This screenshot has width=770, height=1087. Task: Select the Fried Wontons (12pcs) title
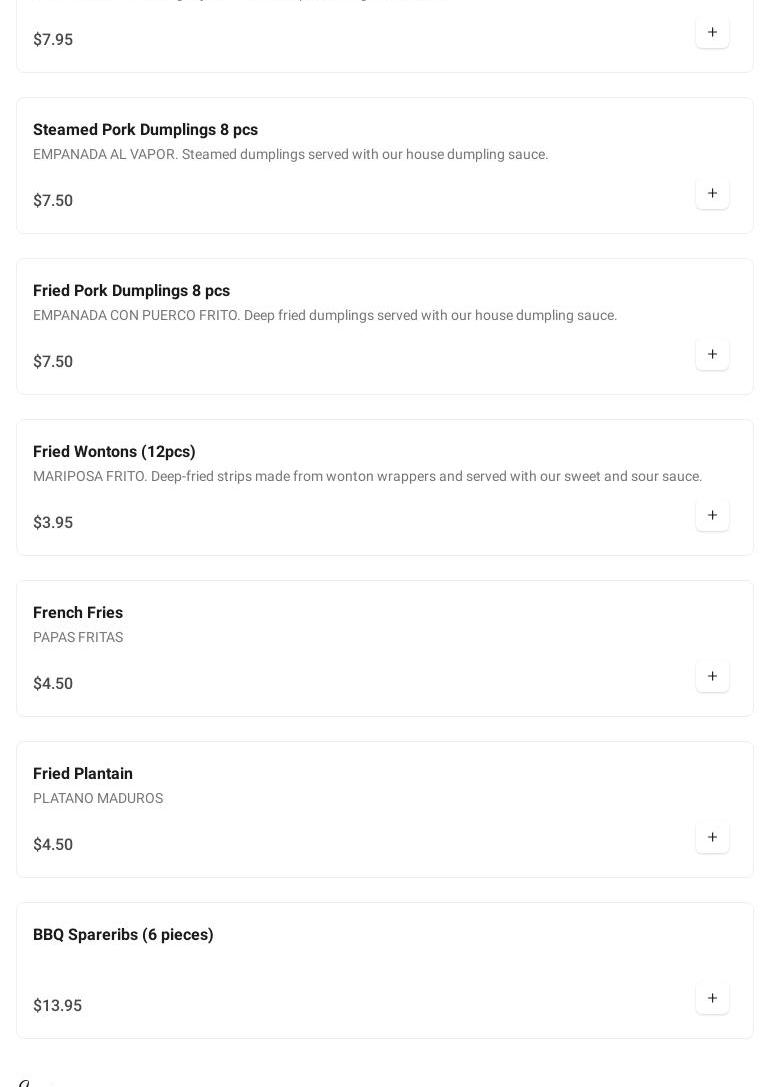click(114, 452)
